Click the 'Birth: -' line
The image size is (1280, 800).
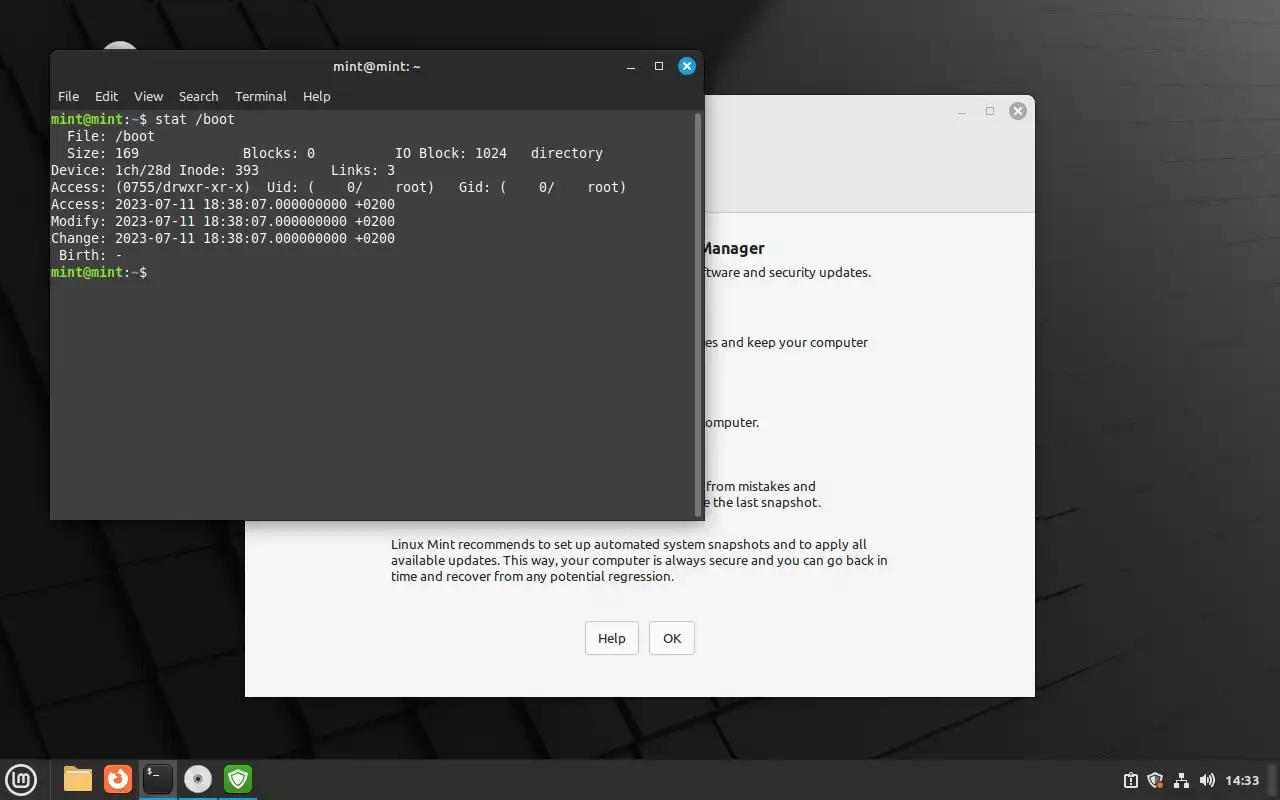pos(91,255)
